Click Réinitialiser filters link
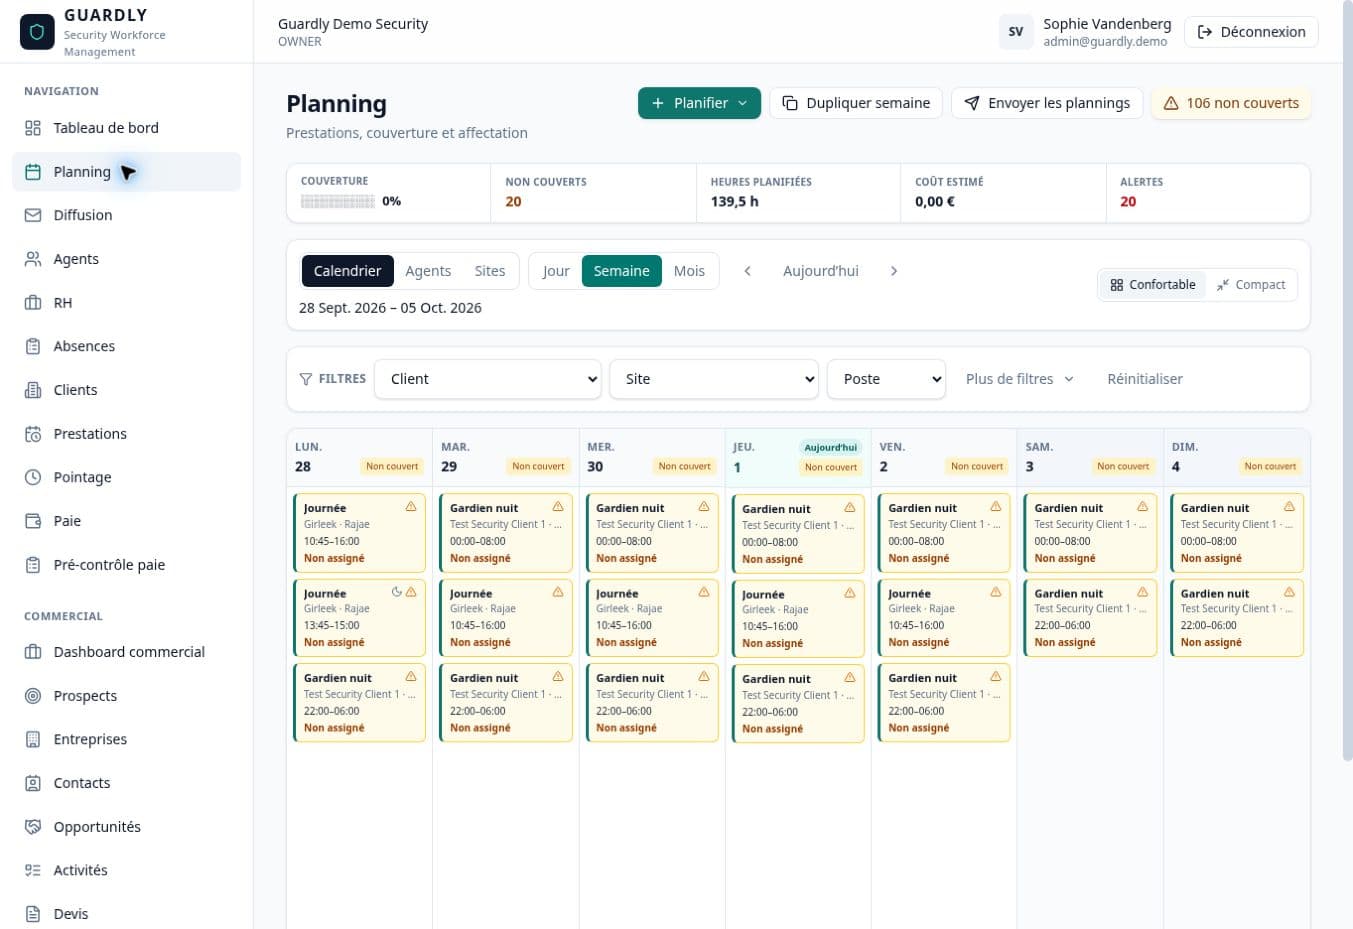The width and height of the screenshot is (1353, 929). tap(1145, 379)
